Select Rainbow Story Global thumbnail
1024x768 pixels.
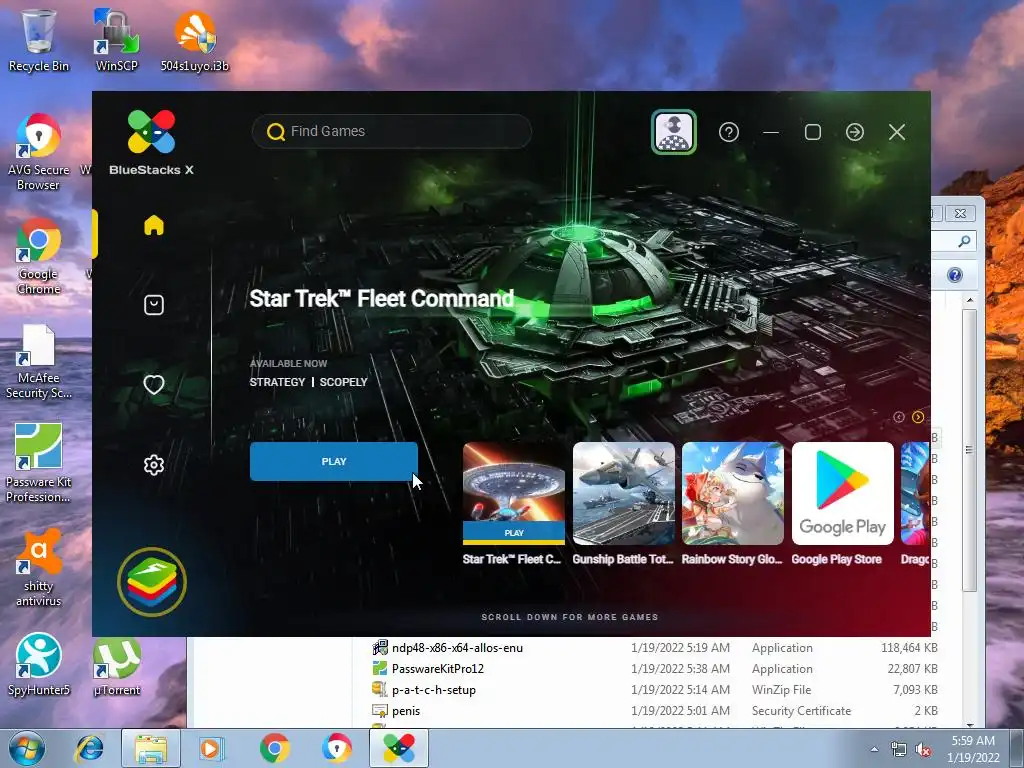tap(733, 493)
